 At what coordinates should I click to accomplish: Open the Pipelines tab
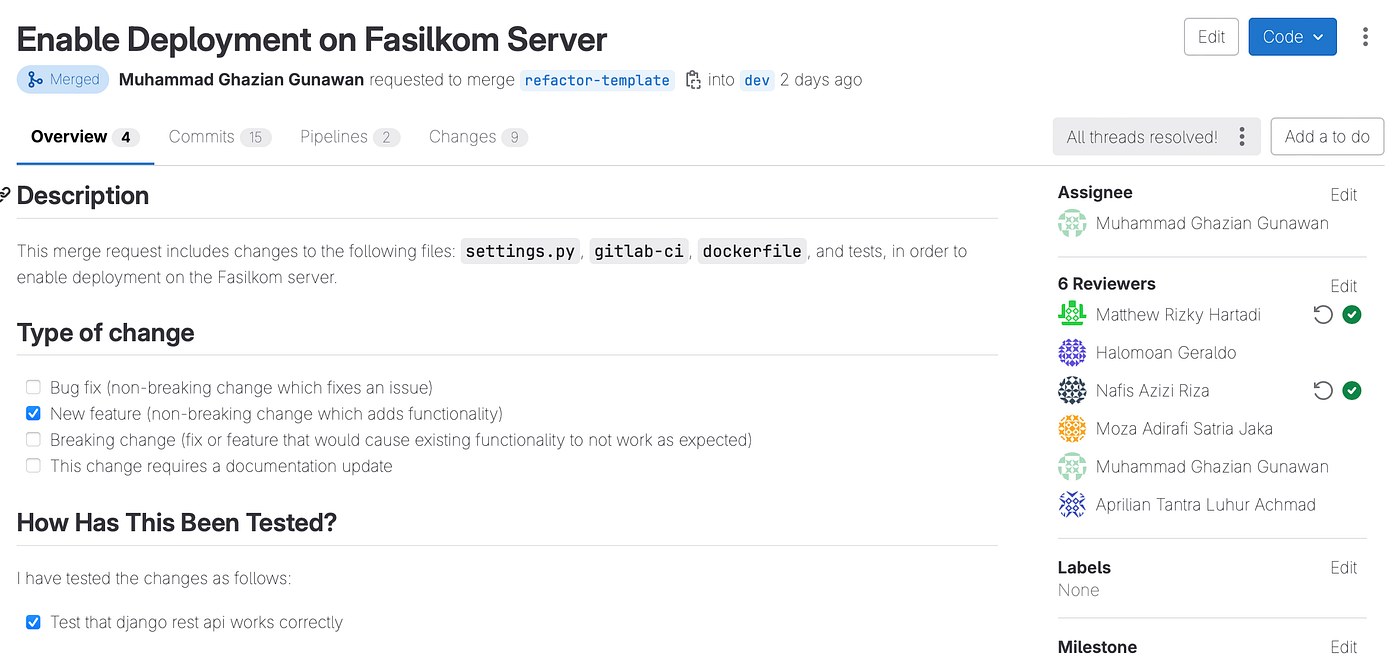click(350, 137)
